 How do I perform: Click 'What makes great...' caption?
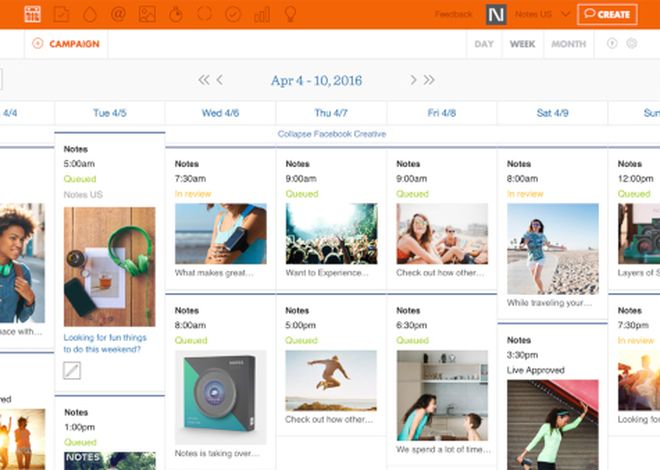click(x=214, y=273)
